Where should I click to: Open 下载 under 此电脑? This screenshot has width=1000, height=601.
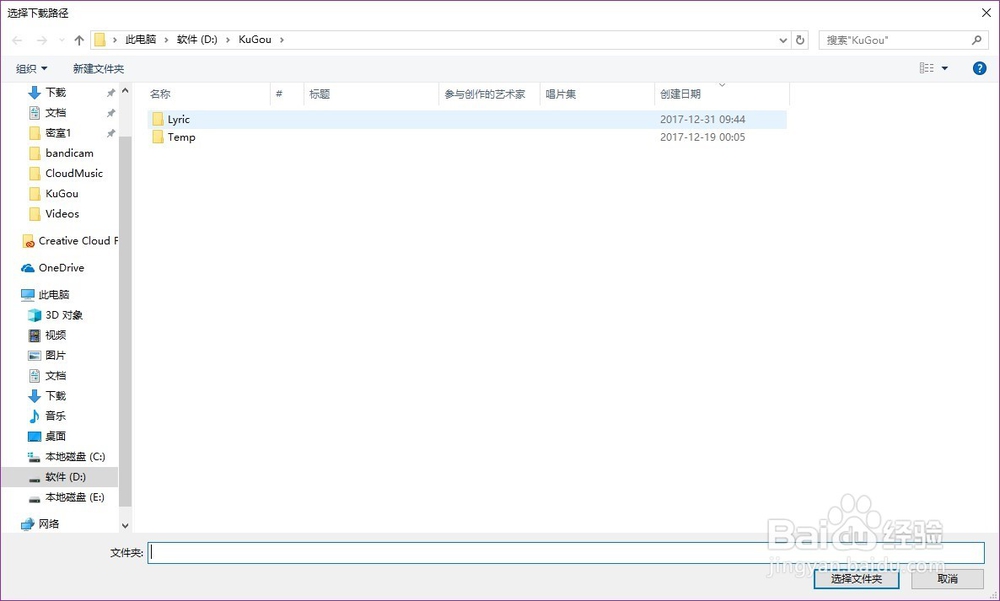[55, 396]
